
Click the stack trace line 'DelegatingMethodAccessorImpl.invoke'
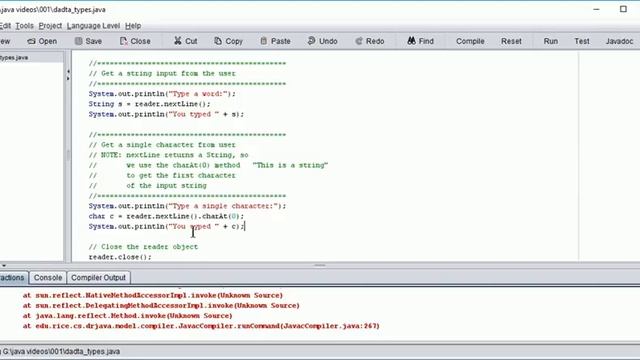coord(161,306)
